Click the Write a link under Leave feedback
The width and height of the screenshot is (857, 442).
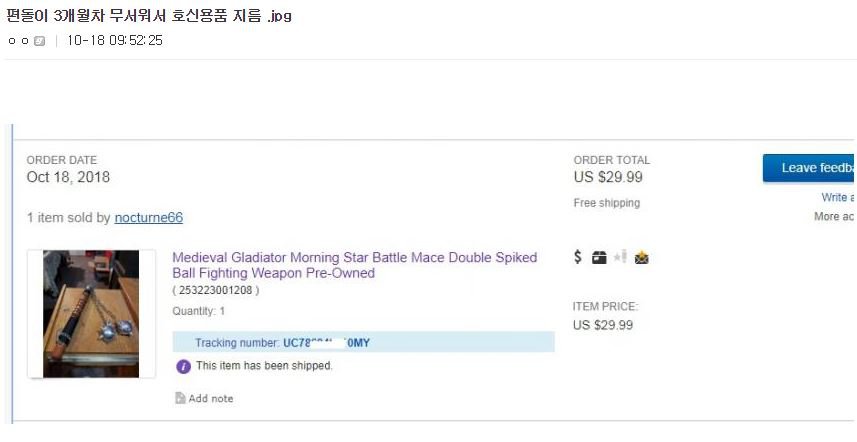837,198
